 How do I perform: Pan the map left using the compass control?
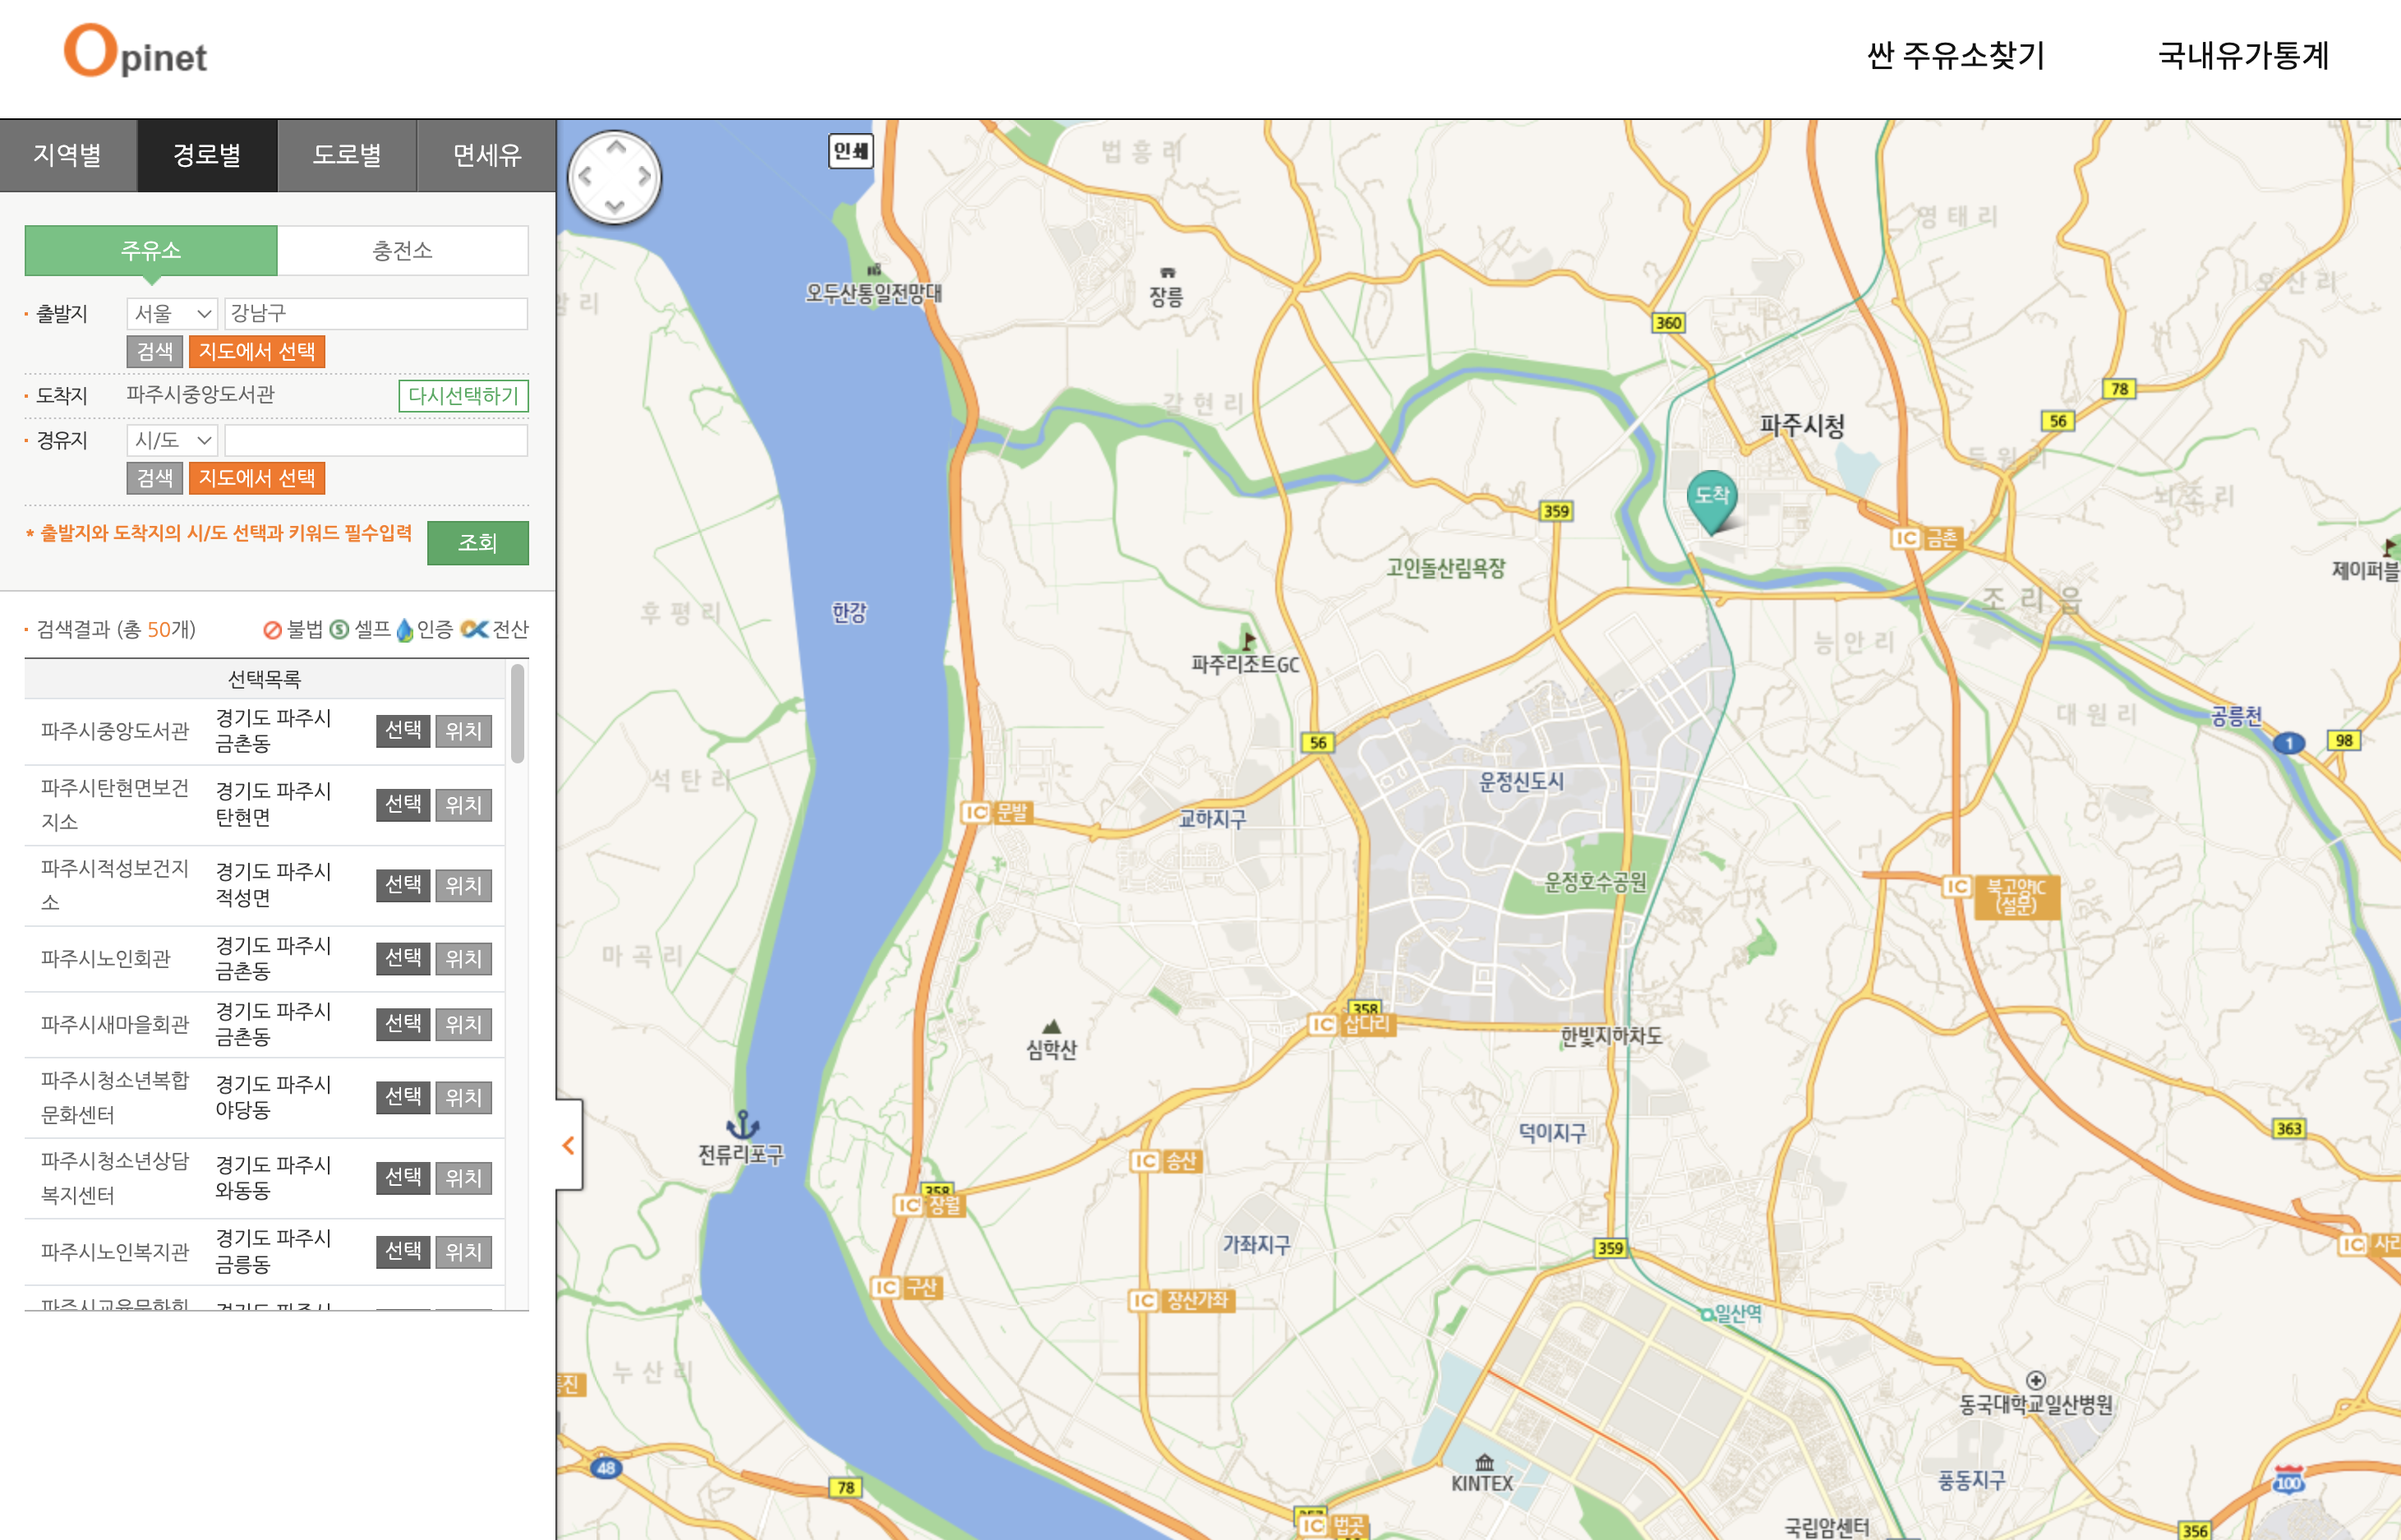click(x=586, y=177)
